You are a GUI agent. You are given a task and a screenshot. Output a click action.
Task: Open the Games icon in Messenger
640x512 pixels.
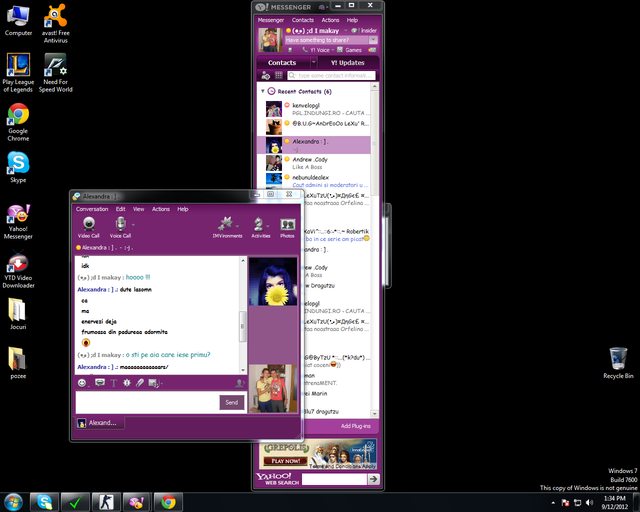(x=340, y=50)
